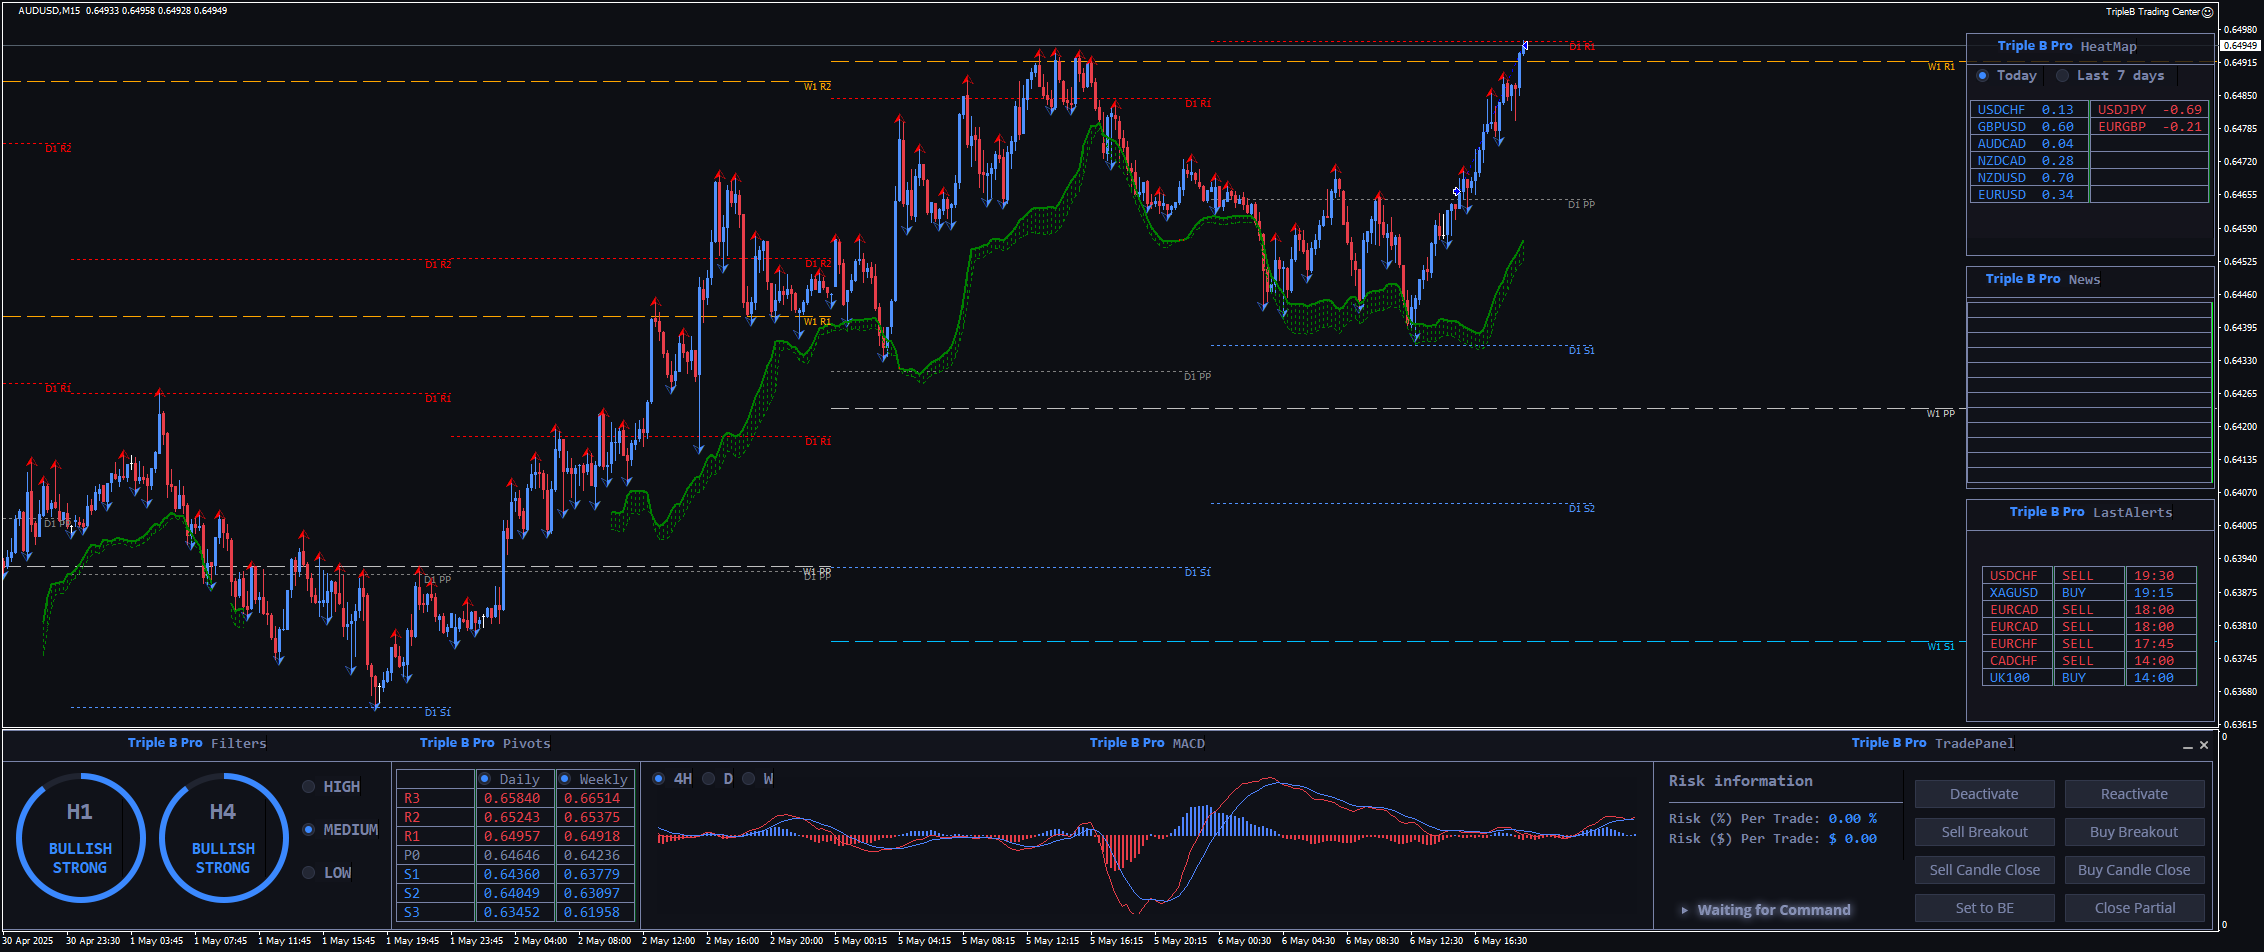This screenshot has width=2264, height=952.
Task: Click the Close Partial button
Action: pos(2134,908)
